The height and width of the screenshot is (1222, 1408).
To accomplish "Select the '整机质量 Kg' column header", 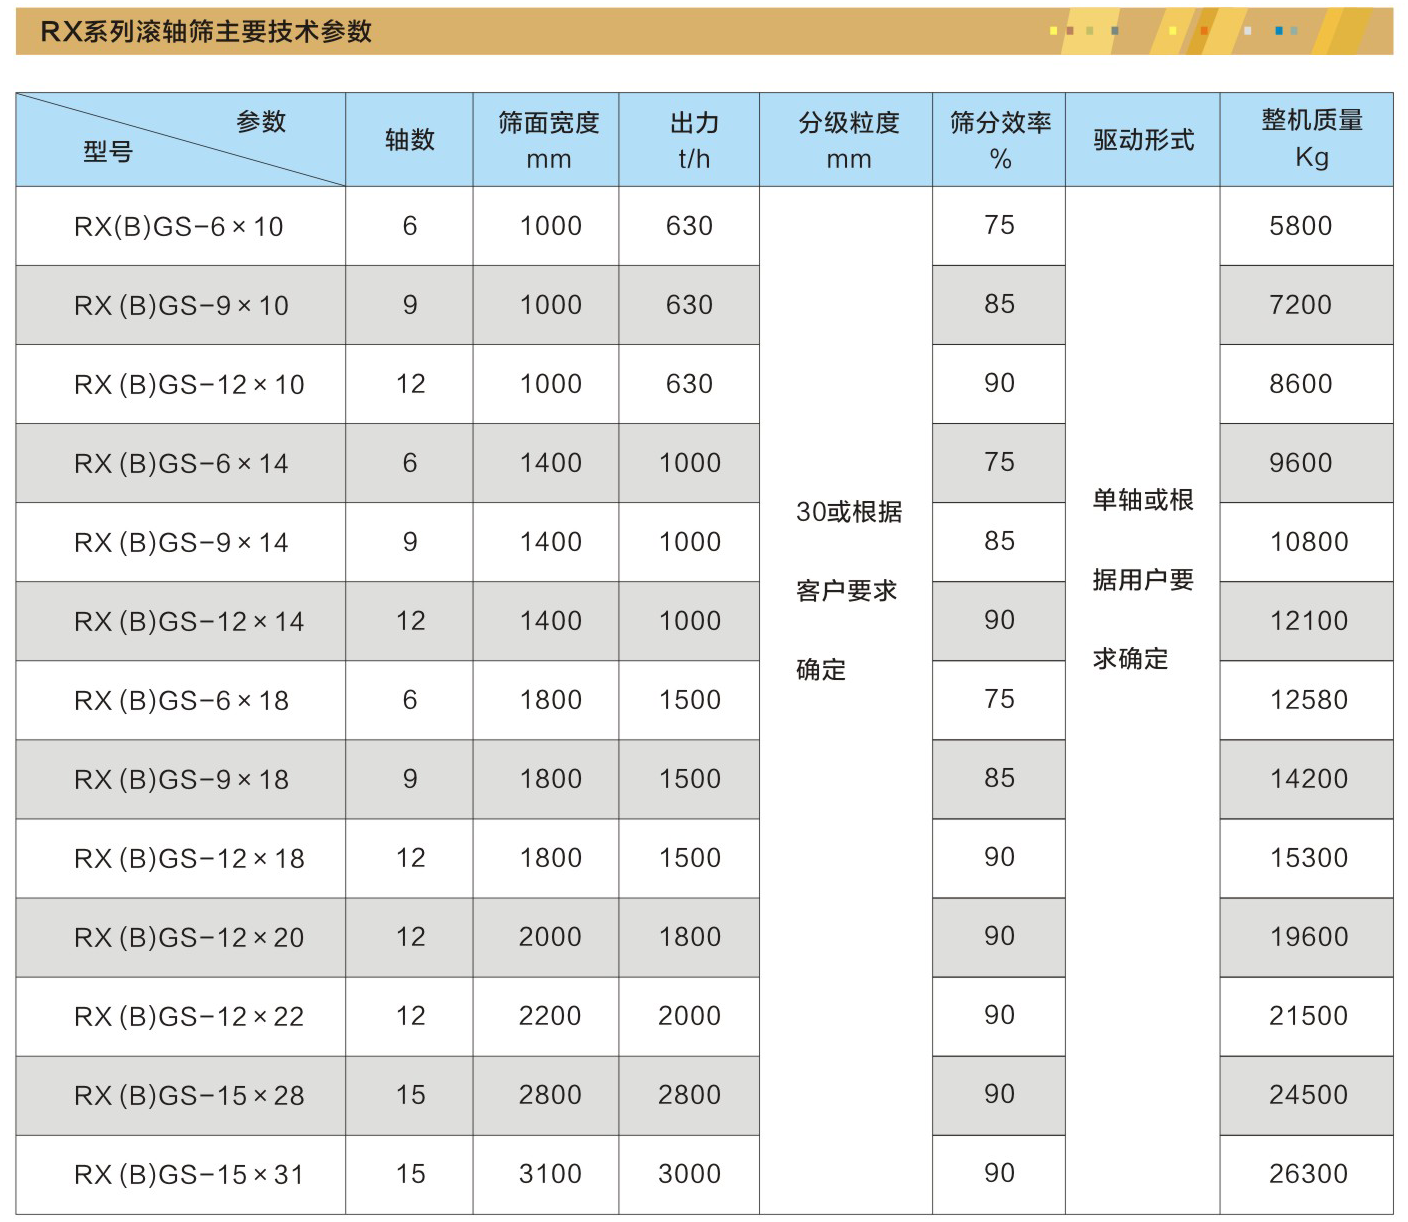I will click(1311, 139).
